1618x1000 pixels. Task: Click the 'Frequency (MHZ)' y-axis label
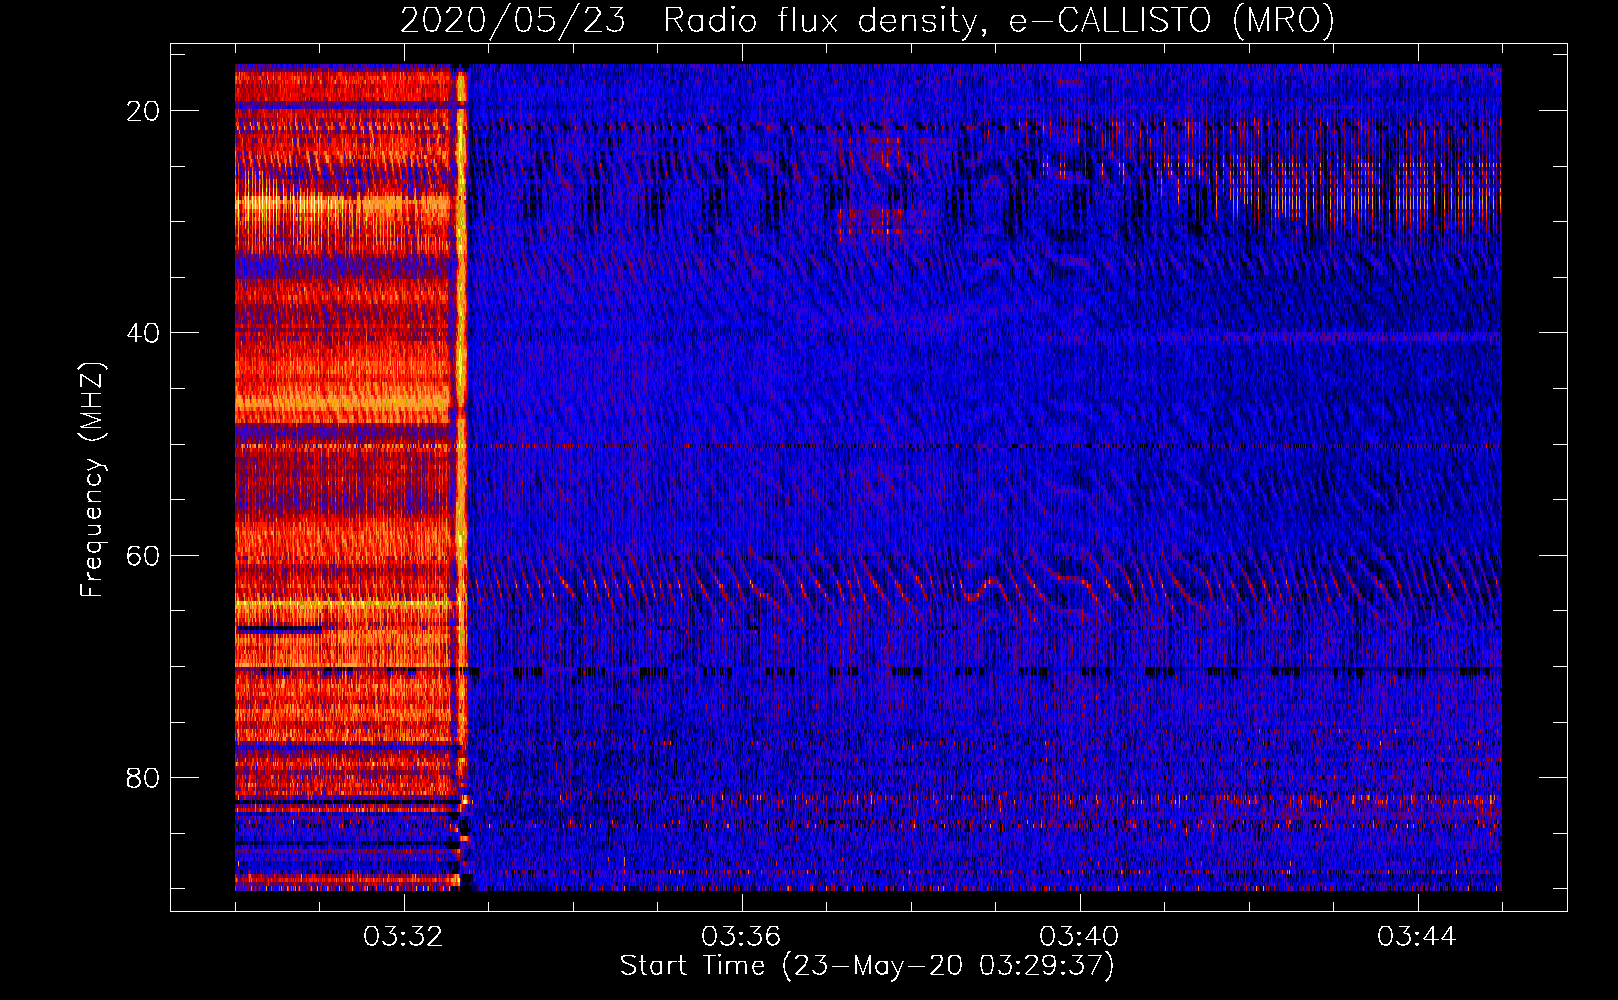point(92,480)
